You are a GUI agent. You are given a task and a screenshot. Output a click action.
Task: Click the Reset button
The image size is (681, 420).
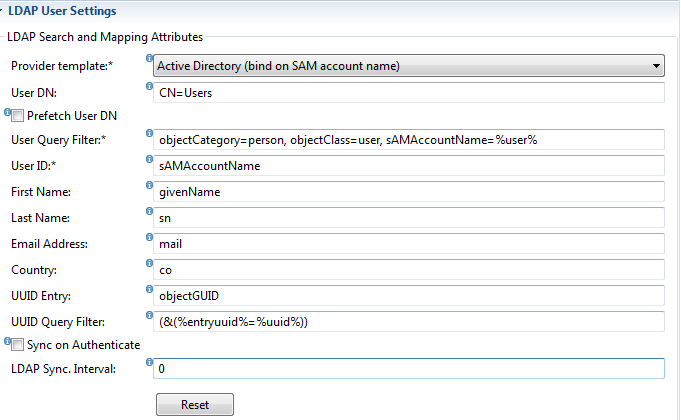tap(195, 405)
